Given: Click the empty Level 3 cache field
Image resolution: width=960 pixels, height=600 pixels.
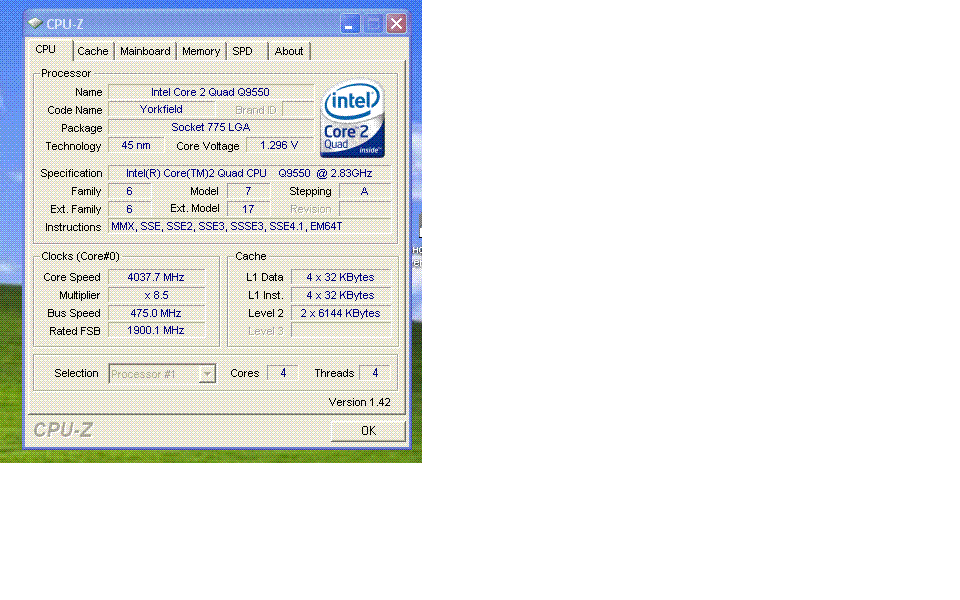Looking at the screenshot, I should coord(340,331).
